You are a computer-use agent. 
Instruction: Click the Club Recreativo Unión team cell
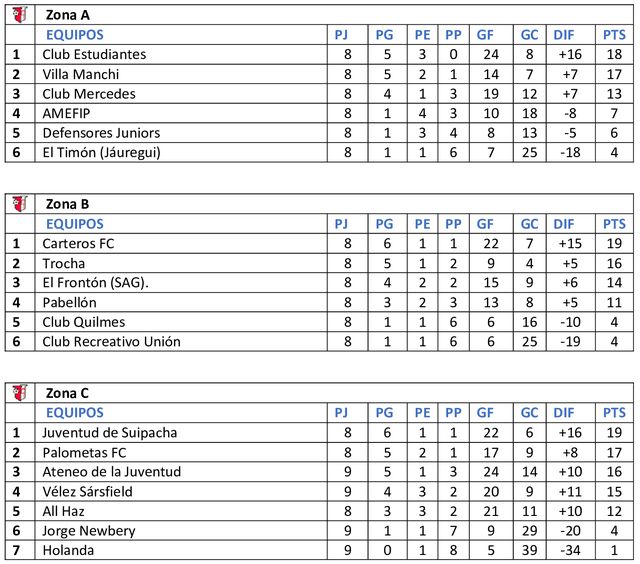(x=181, y=342)
